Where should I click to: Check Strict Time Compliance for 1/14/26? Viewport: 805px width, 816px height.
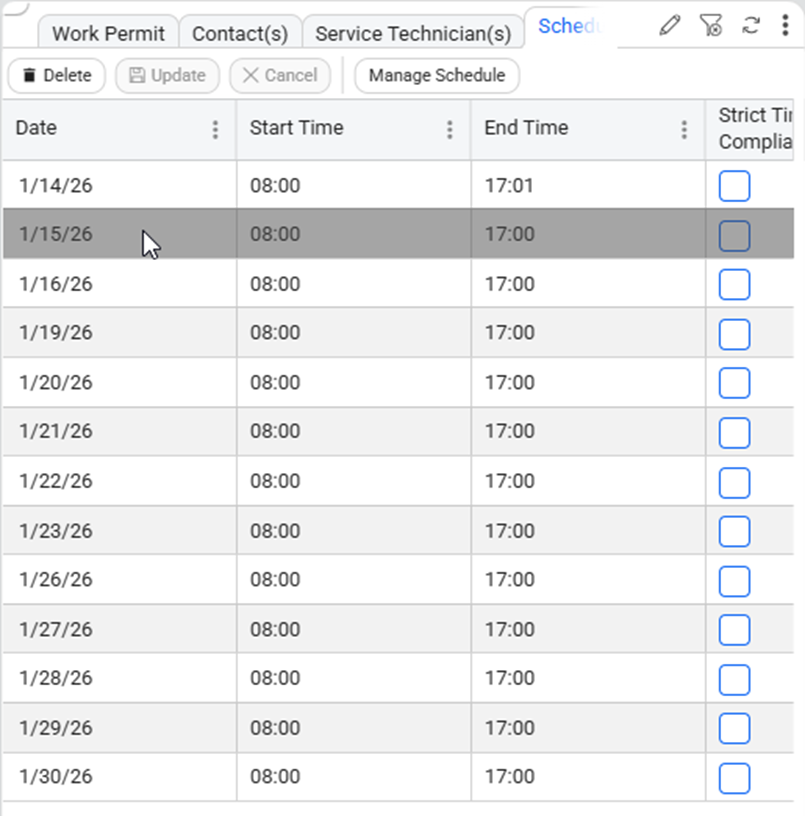[734, 186]
